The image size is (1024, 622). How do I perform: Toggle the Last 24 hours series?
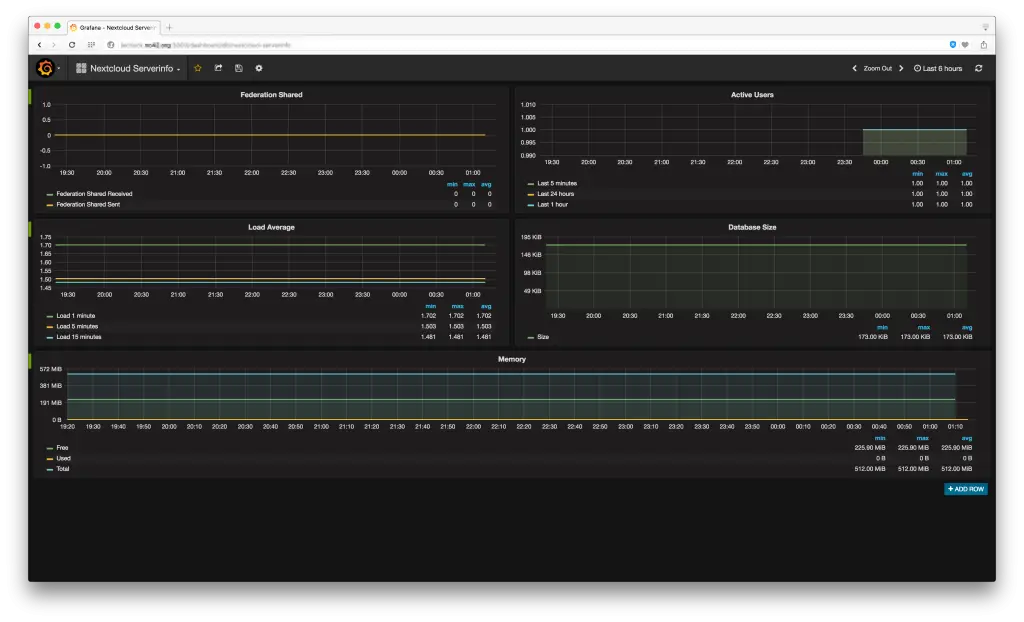click(557, 194)
